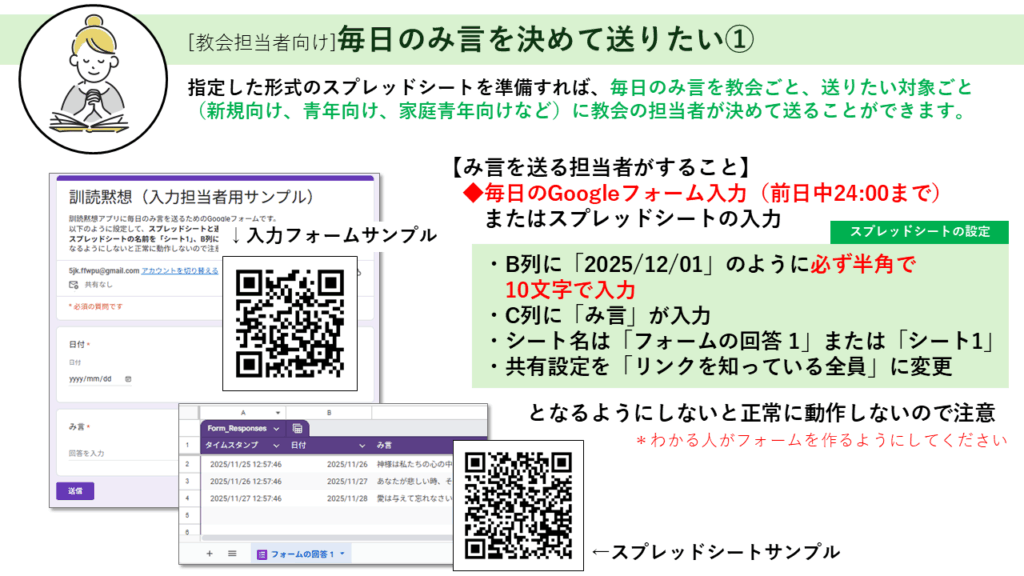Click the calendar icon in date field
Screen dimensions: 1024x576
[128, 379]
